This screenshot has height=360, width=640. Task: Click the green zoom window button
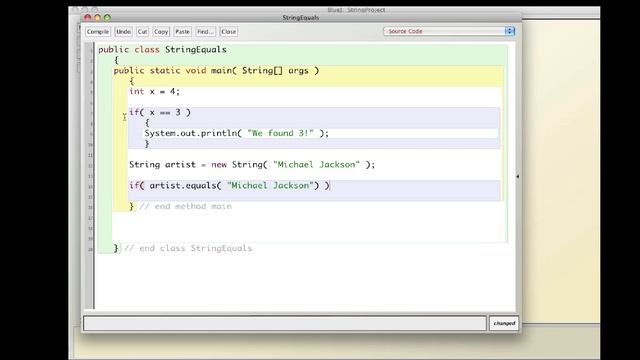pyautogui.click(x=107, y=17)
